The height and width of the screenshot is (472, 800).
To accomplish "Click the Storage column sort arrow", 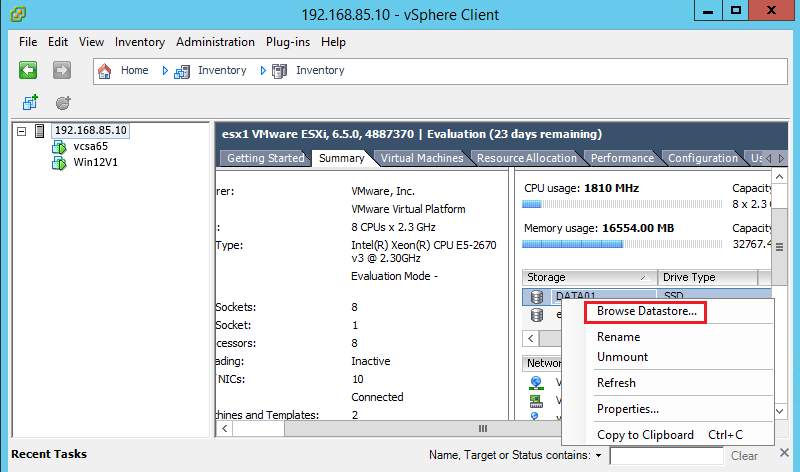I will [644, 278].
